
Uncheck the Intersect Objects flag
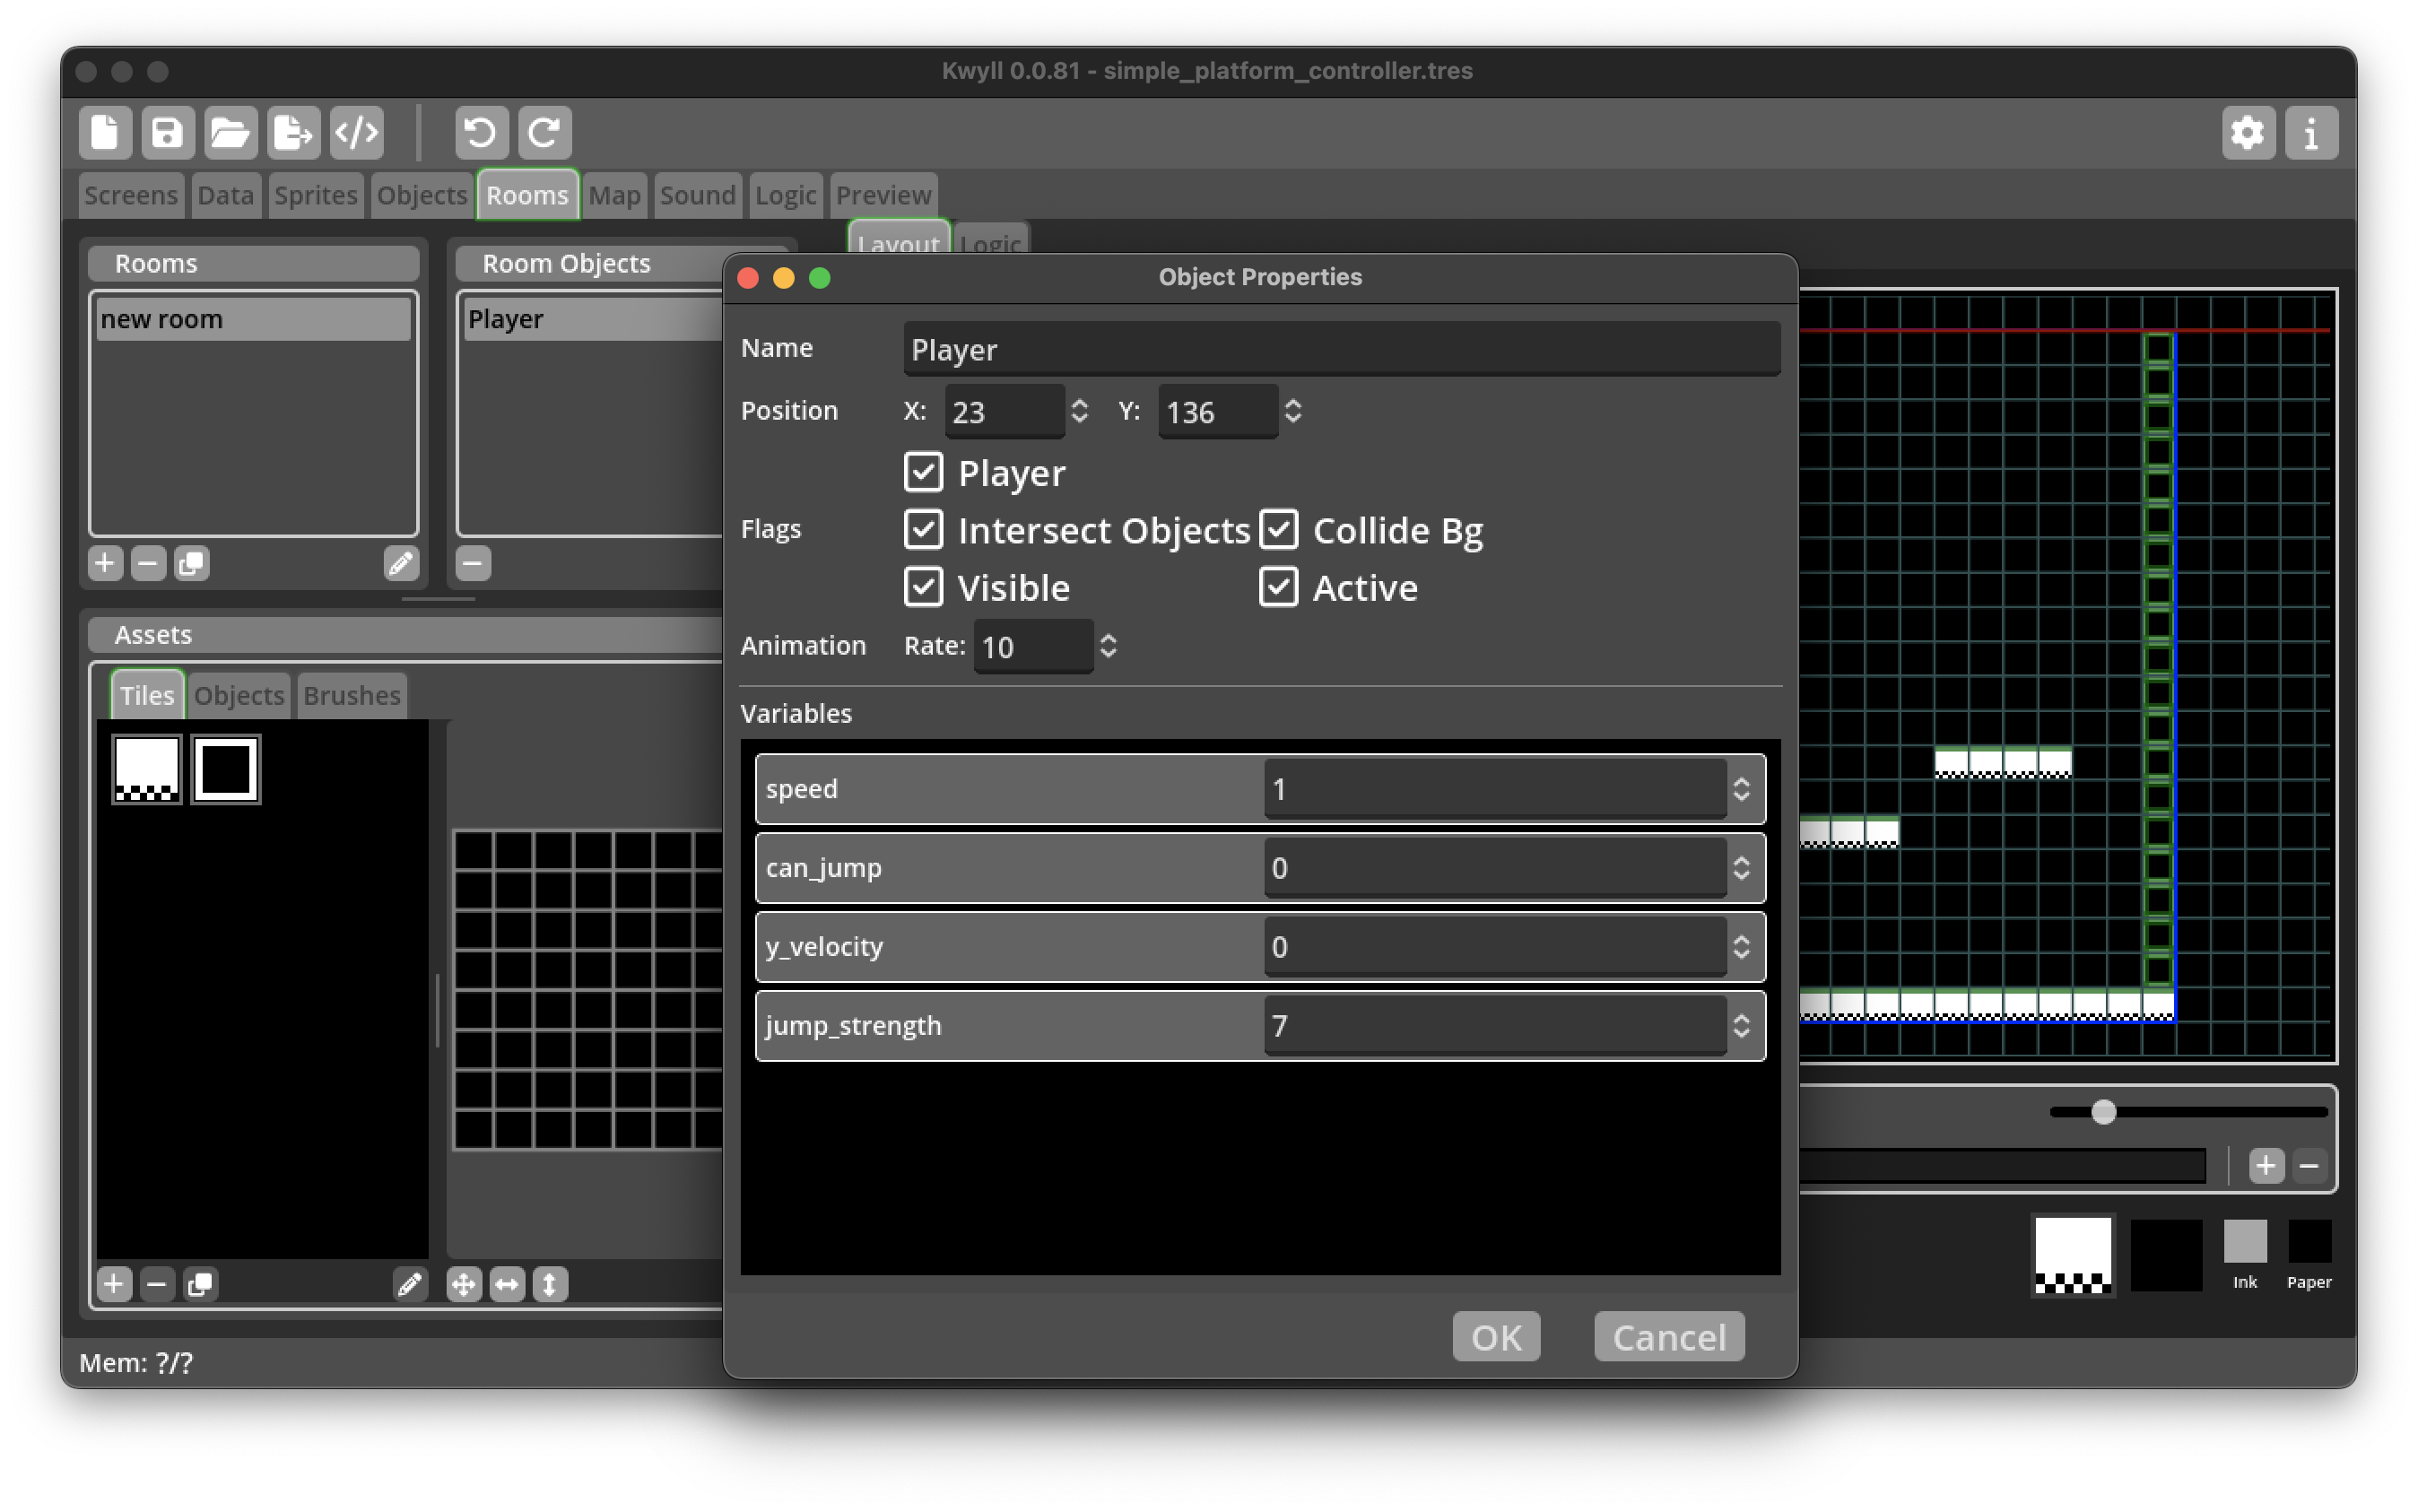tap(923, 530)
